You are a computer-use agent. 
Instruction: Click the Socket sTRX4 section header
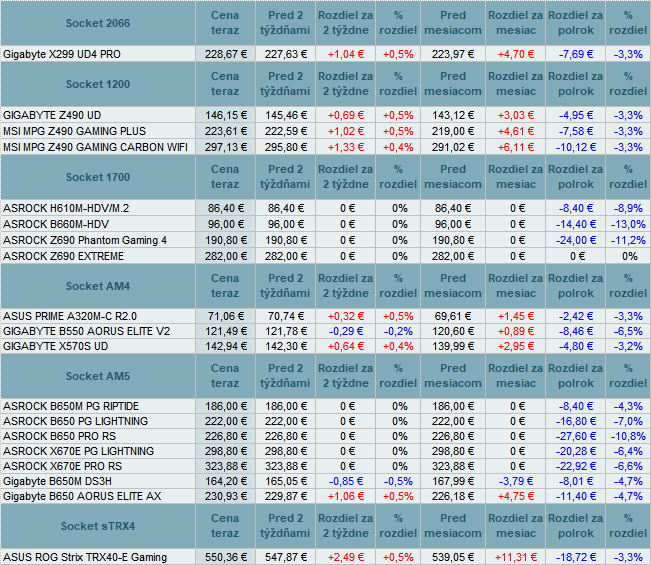pos(98,526)
